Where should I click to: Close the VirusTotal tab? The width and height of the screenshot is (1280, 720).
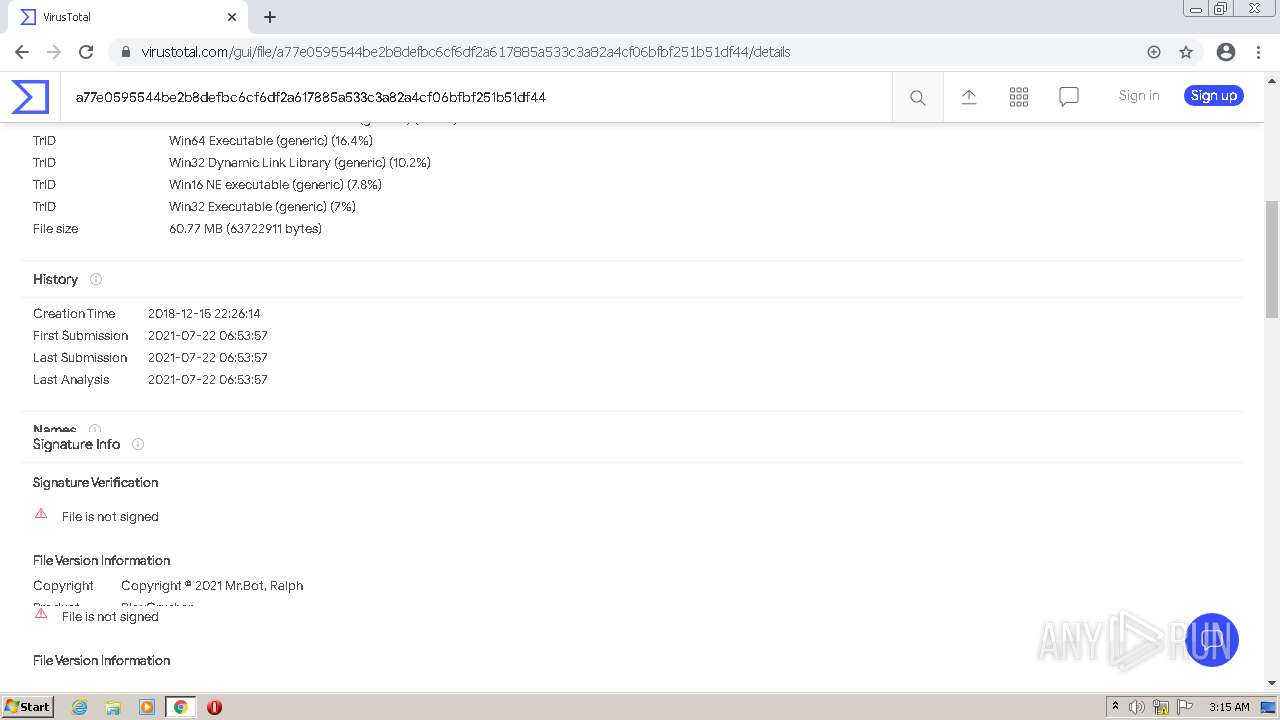click(x=232, y=17)
